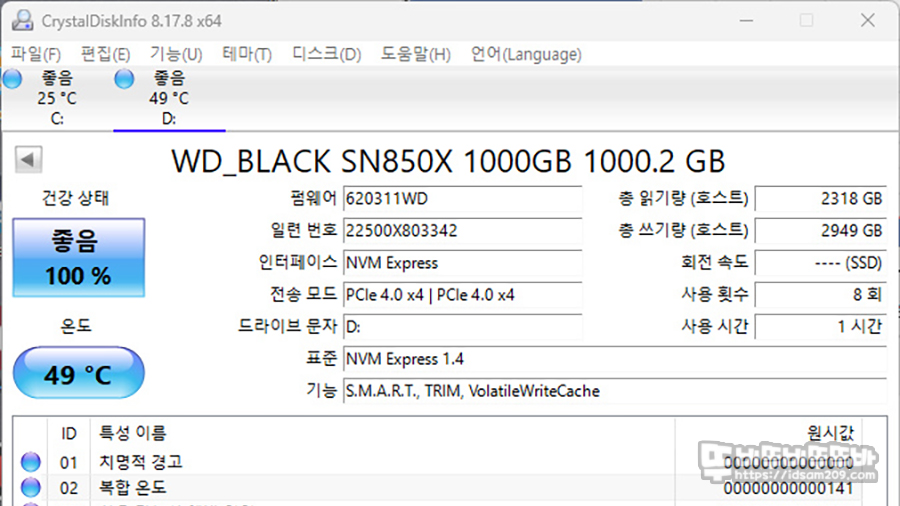The width and height of the screenshot is (900, 506).
Task: Click the interface field NVM Express
Action: tap(463, 263)
